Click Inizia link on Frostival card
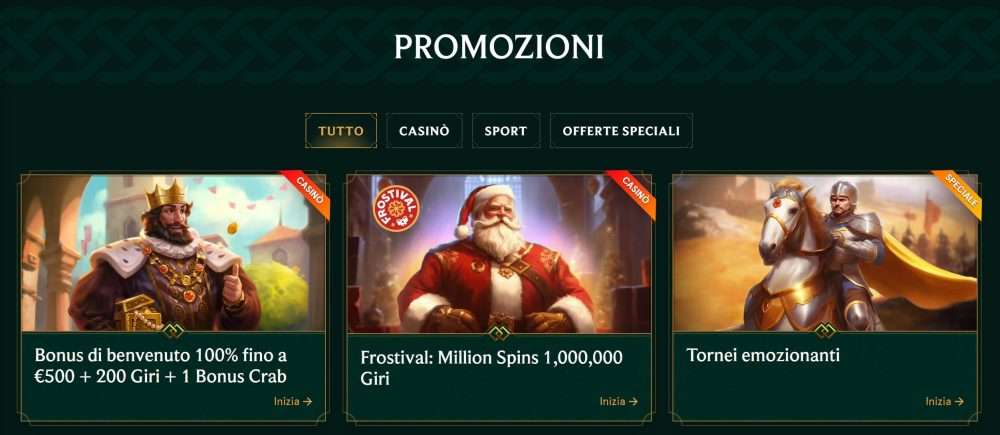Screen dimensions: 1000x435 click(619, 401)
